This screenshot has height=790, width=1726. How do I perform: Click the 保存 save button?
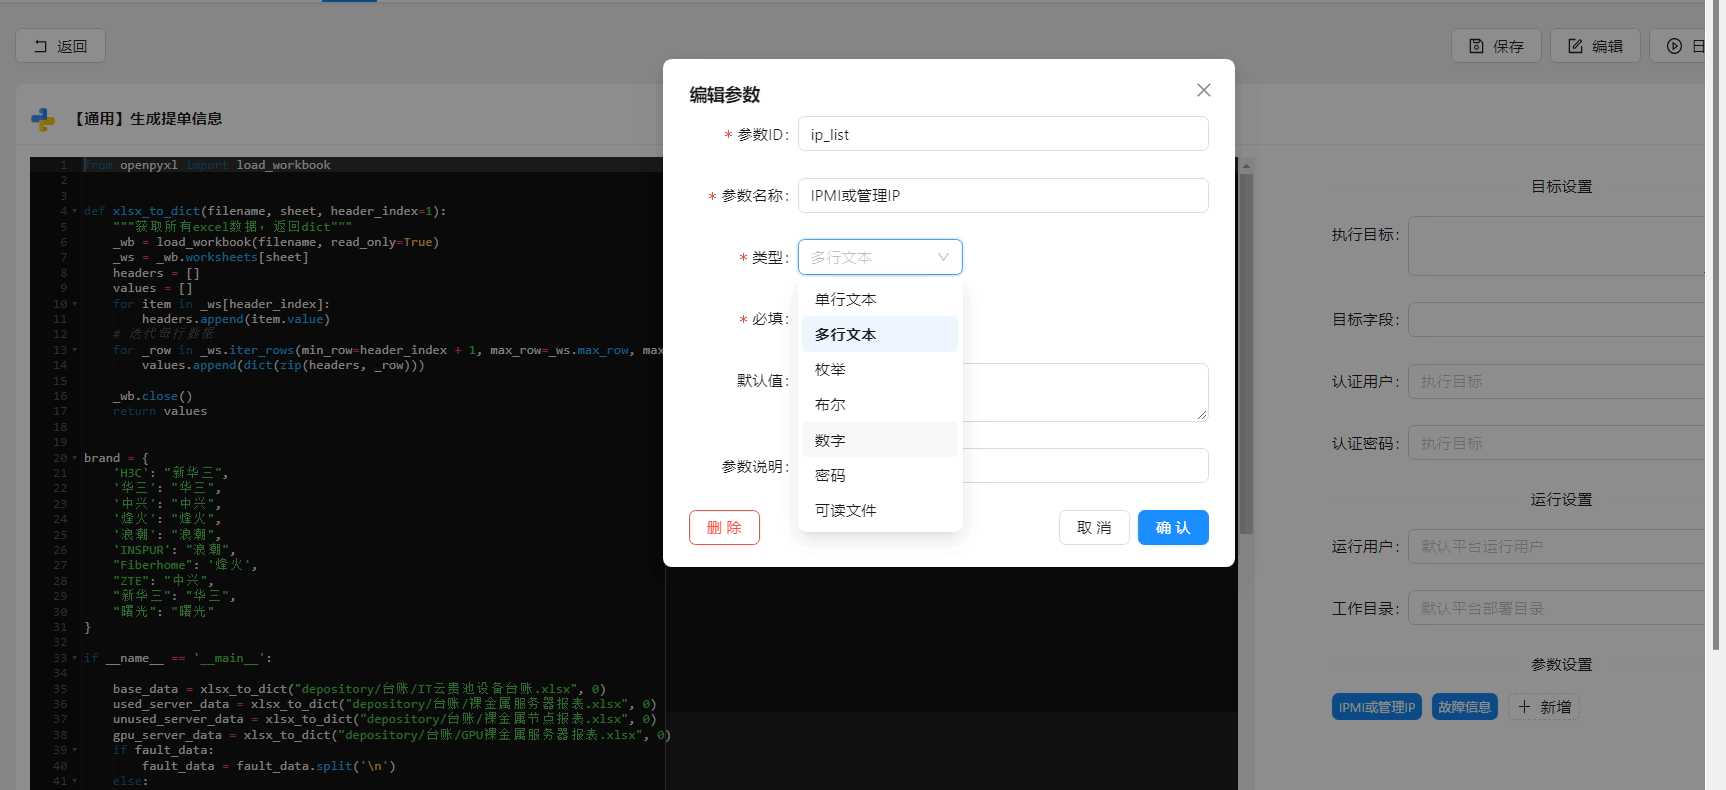pyautogui.click(x=1496, y=46)
